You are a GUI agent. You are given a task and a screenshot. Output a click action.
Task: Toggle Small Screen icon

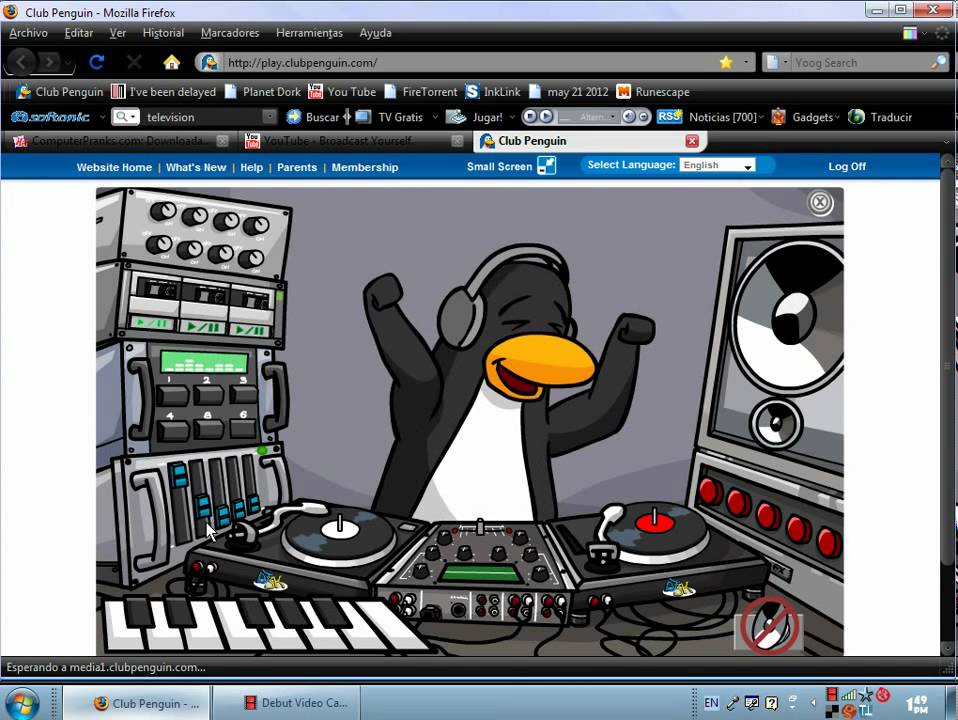546,166
